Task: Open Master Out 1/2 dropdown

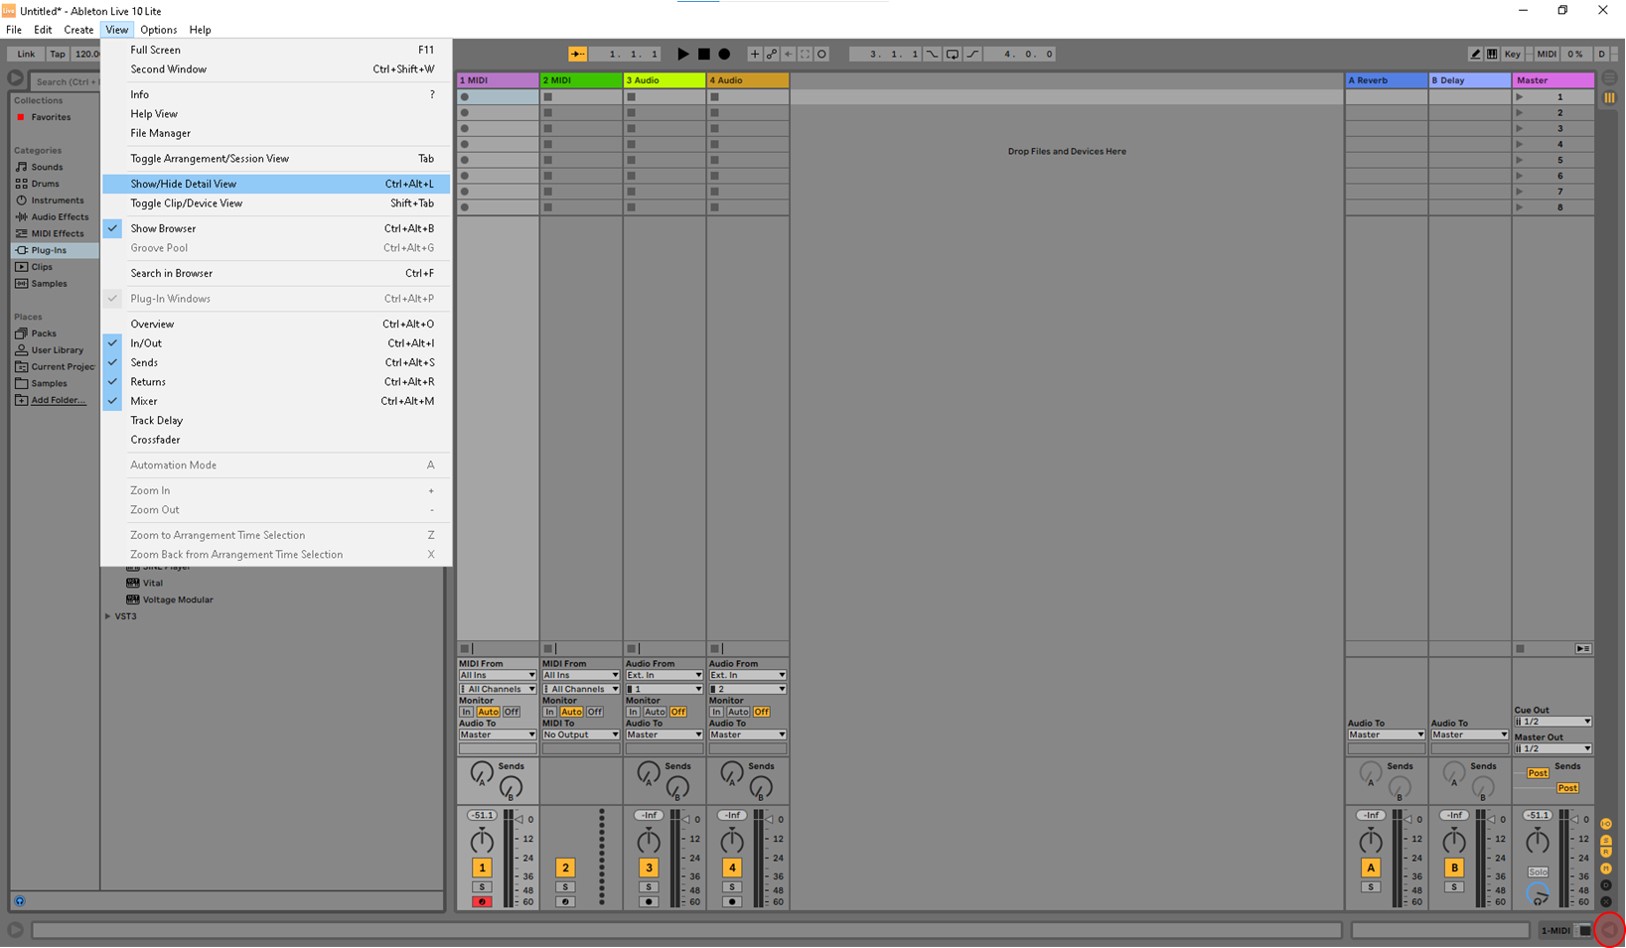Action: (1553, 749)
